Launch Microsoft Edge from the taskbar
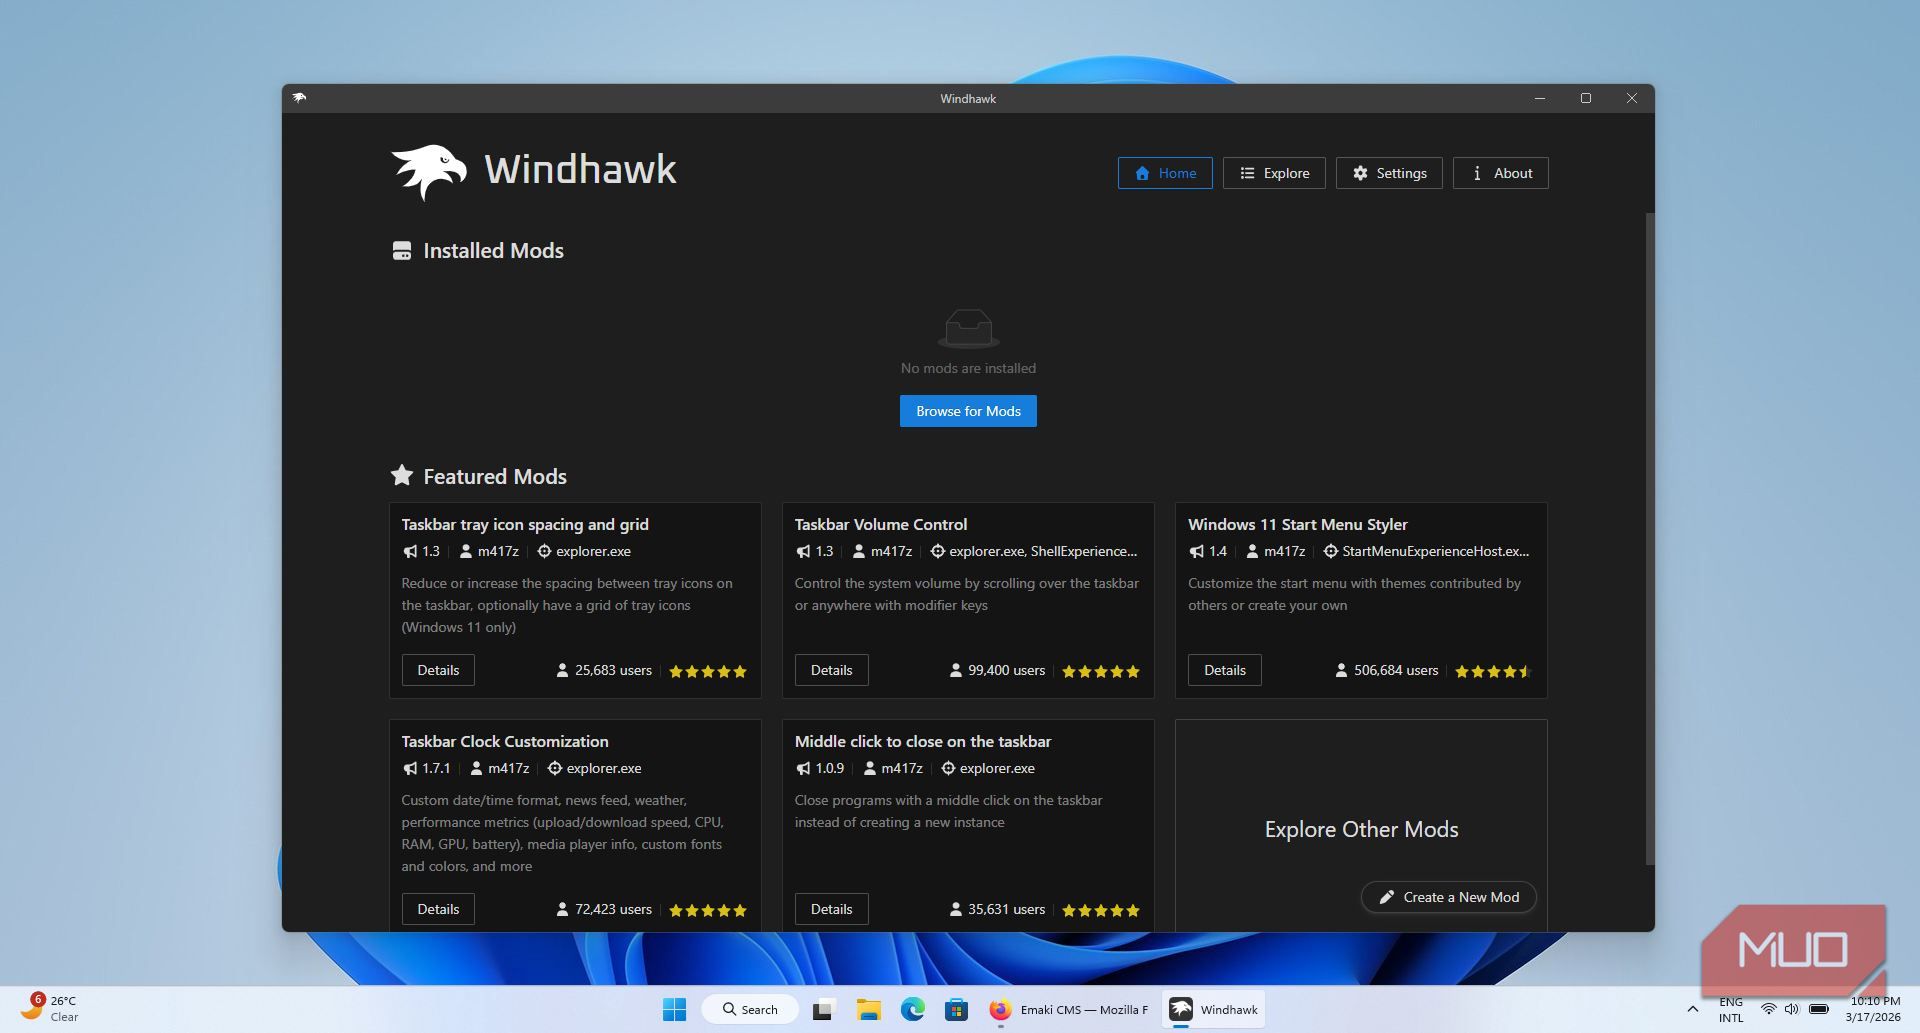1920x1033 pixels. [912, 1010]
